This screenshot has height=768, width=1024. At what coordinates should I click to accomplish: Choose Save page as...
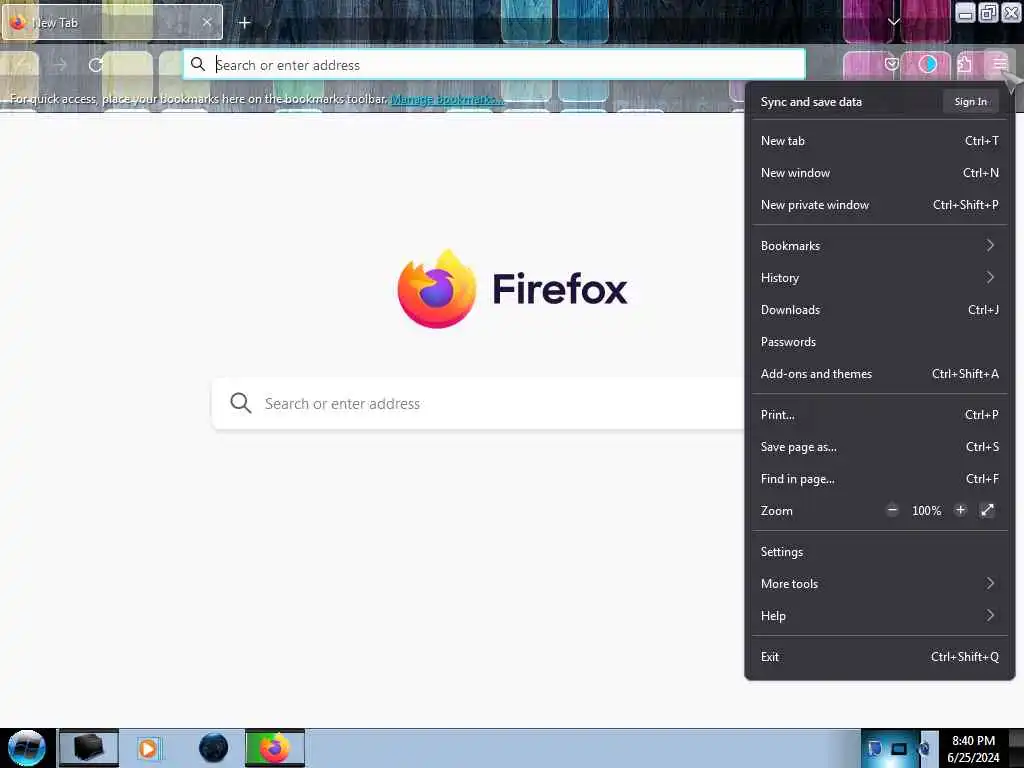[879, 447]
